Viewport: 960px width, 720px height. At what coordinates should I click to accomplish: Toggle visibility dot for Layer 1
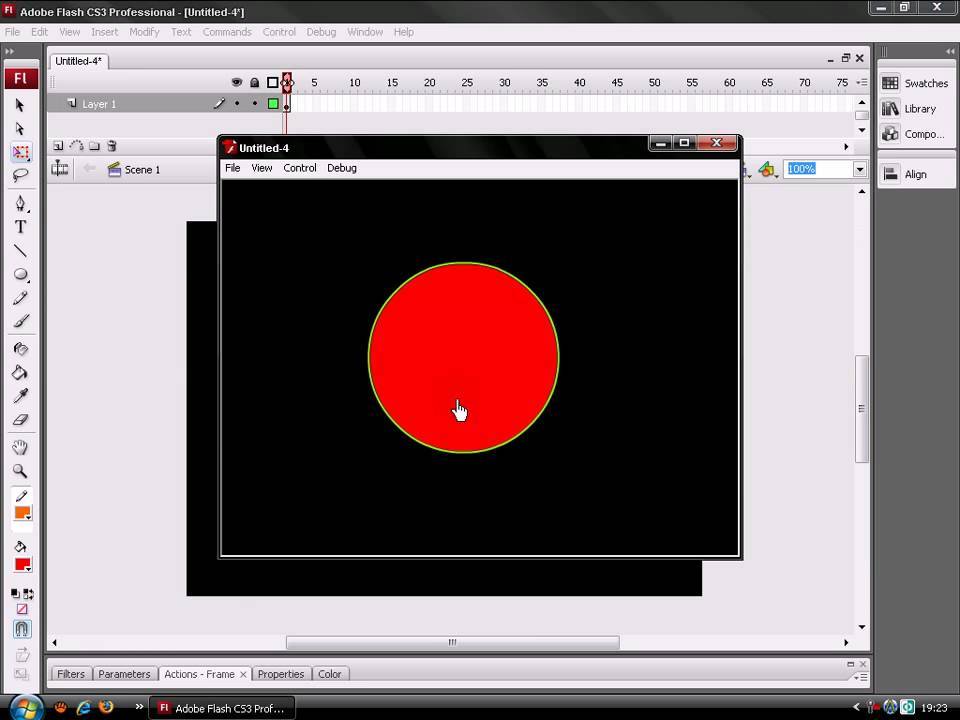click(237, 104)
